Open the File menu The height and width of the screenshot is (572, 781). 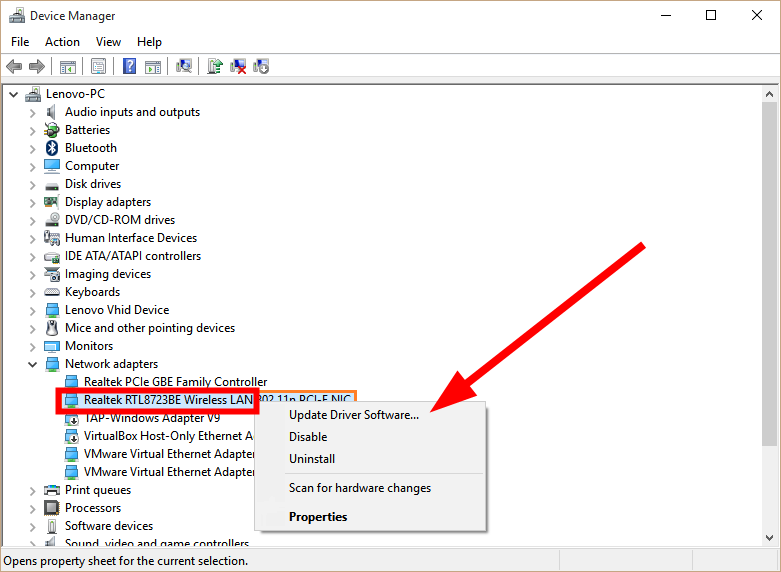pos(20,42)
